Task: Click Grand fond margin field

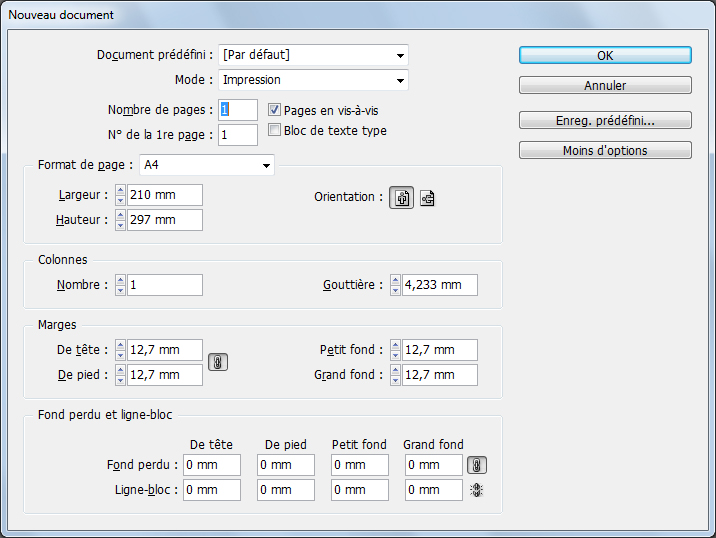Action: click(440, 375)
